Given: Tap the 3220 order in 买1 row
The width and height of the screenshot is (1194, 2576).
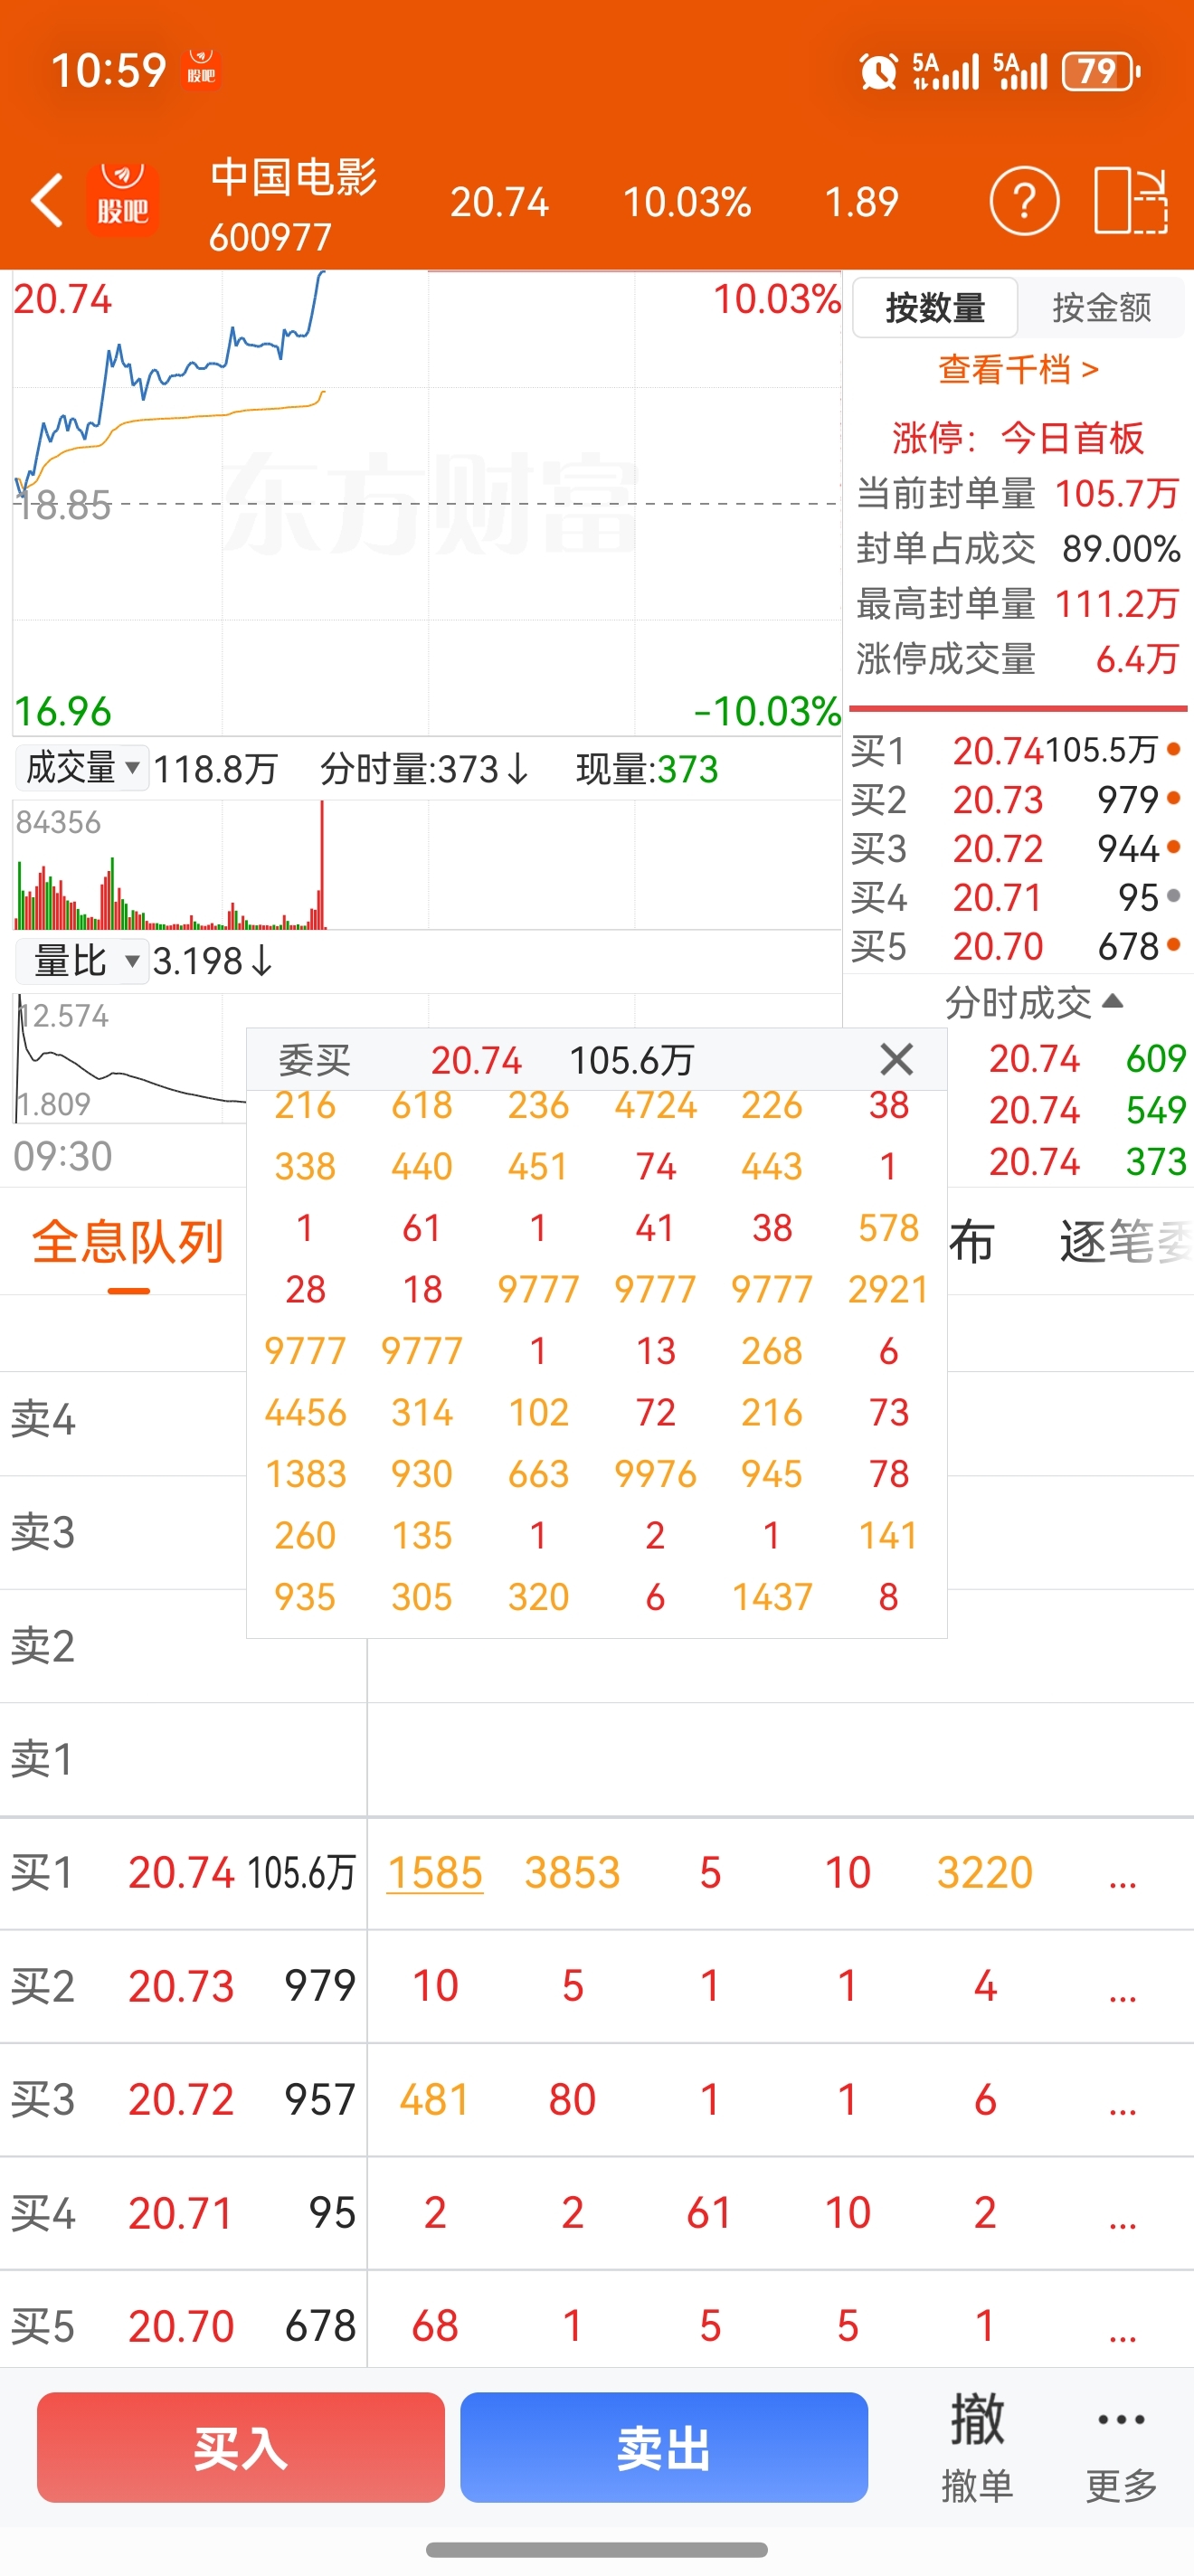Looking at the screenshot, I should [x=984, y=1873].
